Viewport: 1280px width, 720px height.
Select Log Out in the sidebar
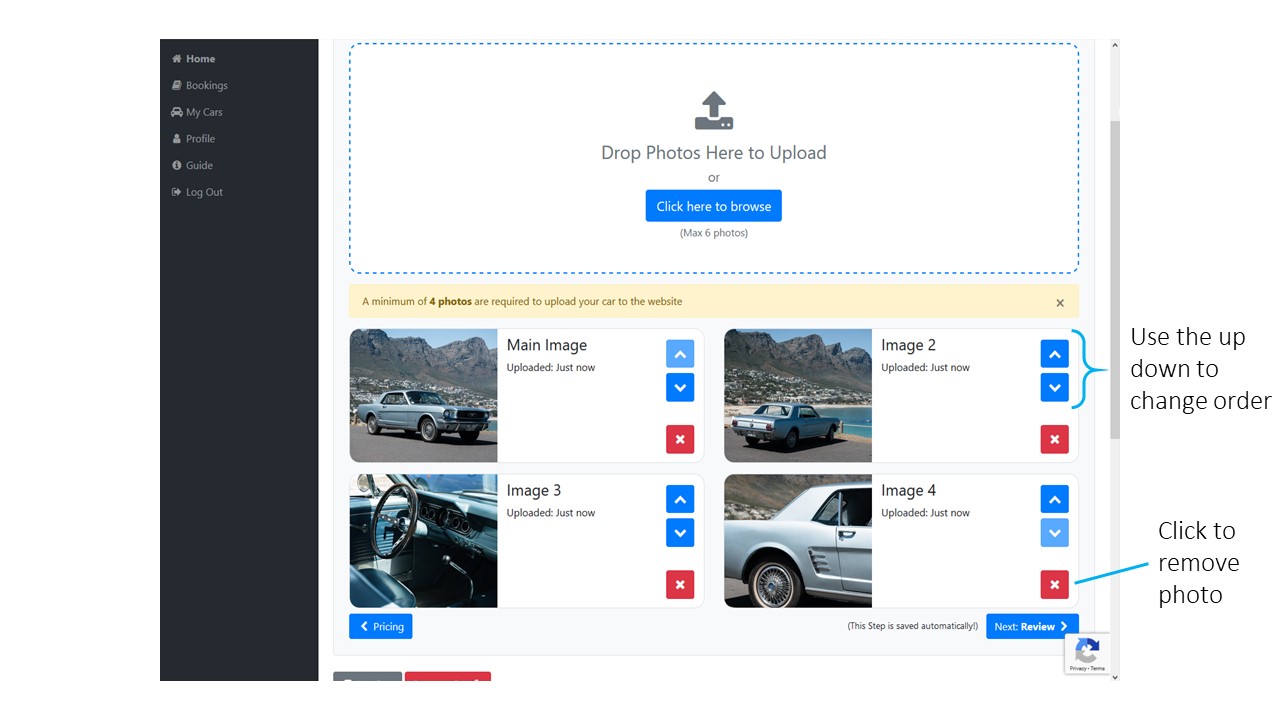pyautogui.click(x=198, y=192)
